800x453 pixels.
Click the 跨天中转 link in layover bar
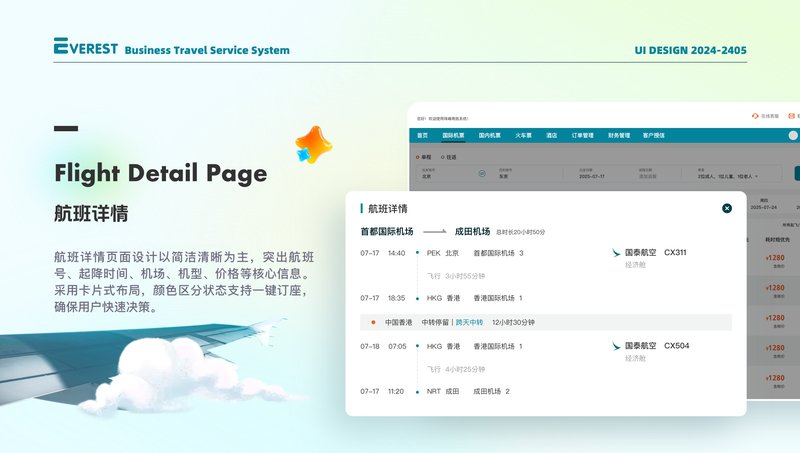469,322
